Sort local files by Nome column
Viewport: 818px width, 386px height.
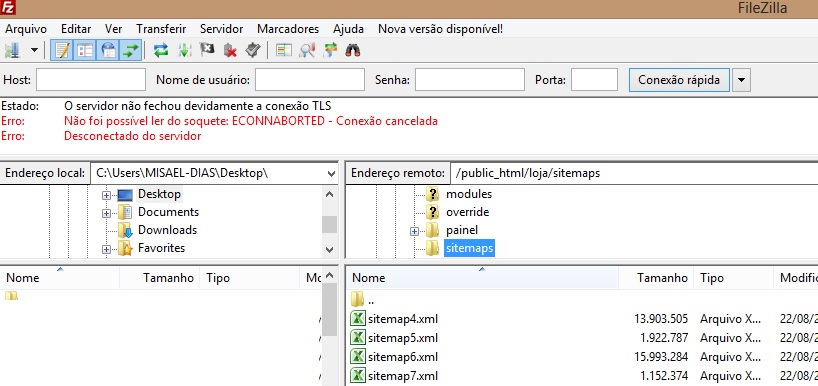(59, 278)
